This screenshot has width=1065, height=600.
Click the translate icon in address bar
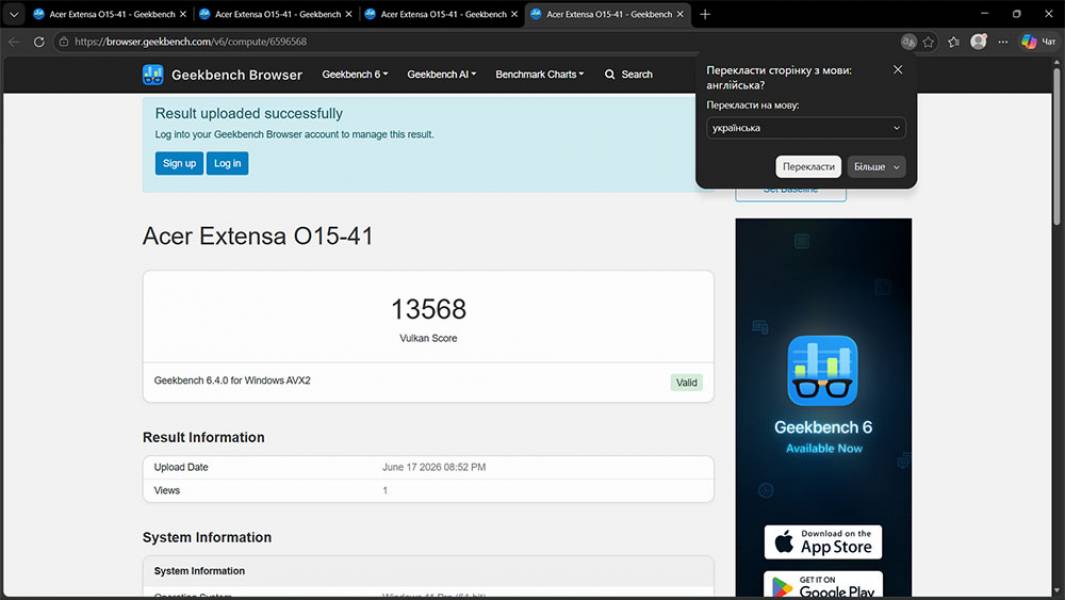point(908,42)
